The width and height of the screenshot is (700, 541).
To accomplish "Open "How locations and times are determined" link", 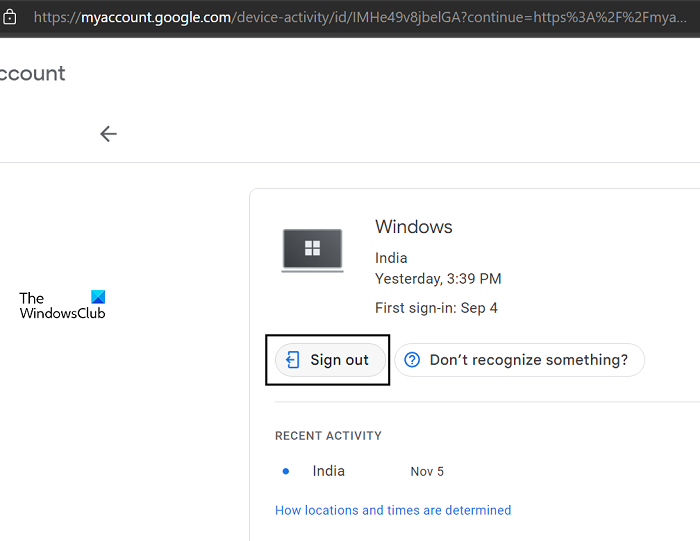I will pyautogui.click(x=393, y=510).
